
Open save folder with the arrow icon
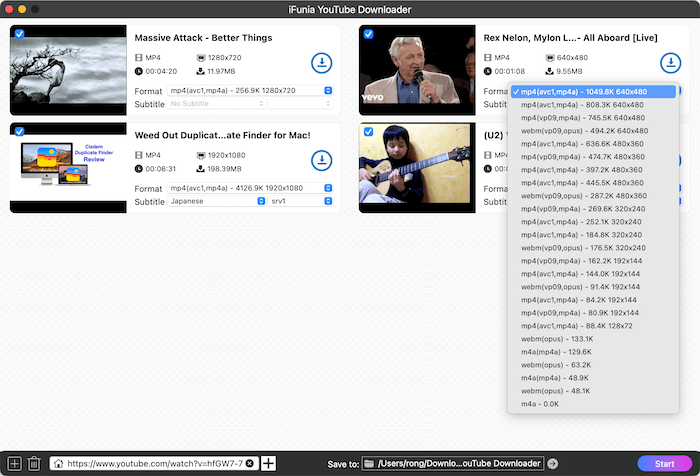point(553,464)
